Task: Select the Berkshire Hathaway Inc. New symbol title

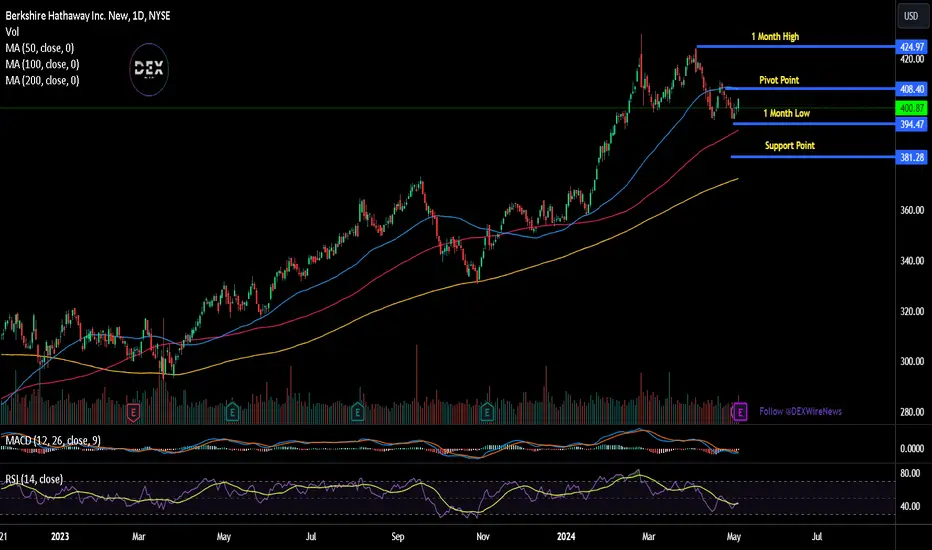Action: (88, 15)
